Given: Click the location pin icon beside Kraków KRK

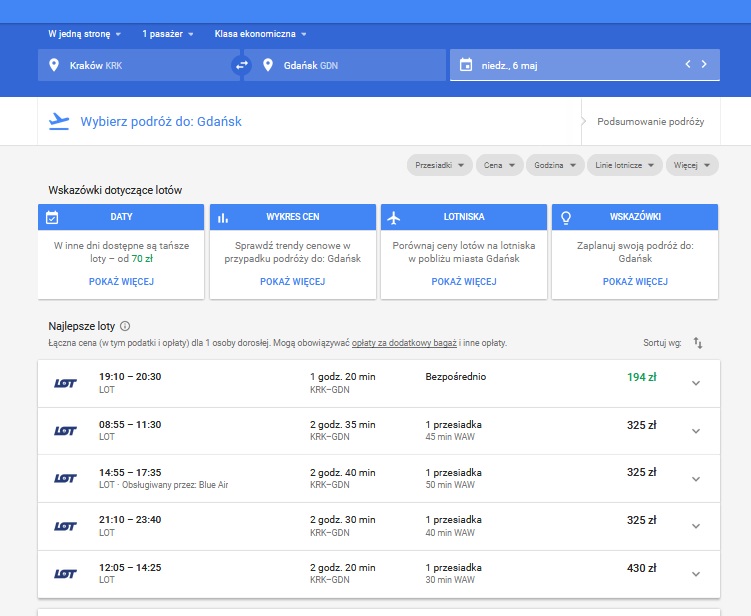Looking at the screenshot, I should (54, 65).
